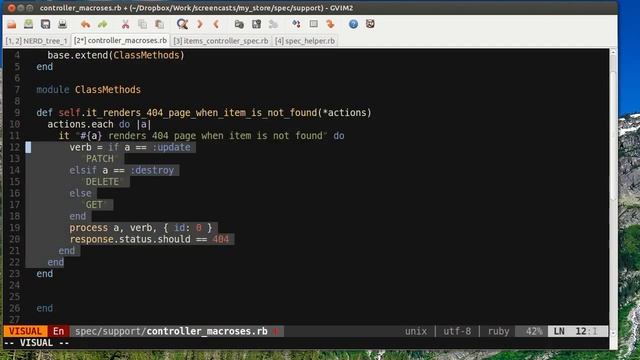Open Vim help via the blue question icon
Screen dimensions: 640x360
click(353, 24)
